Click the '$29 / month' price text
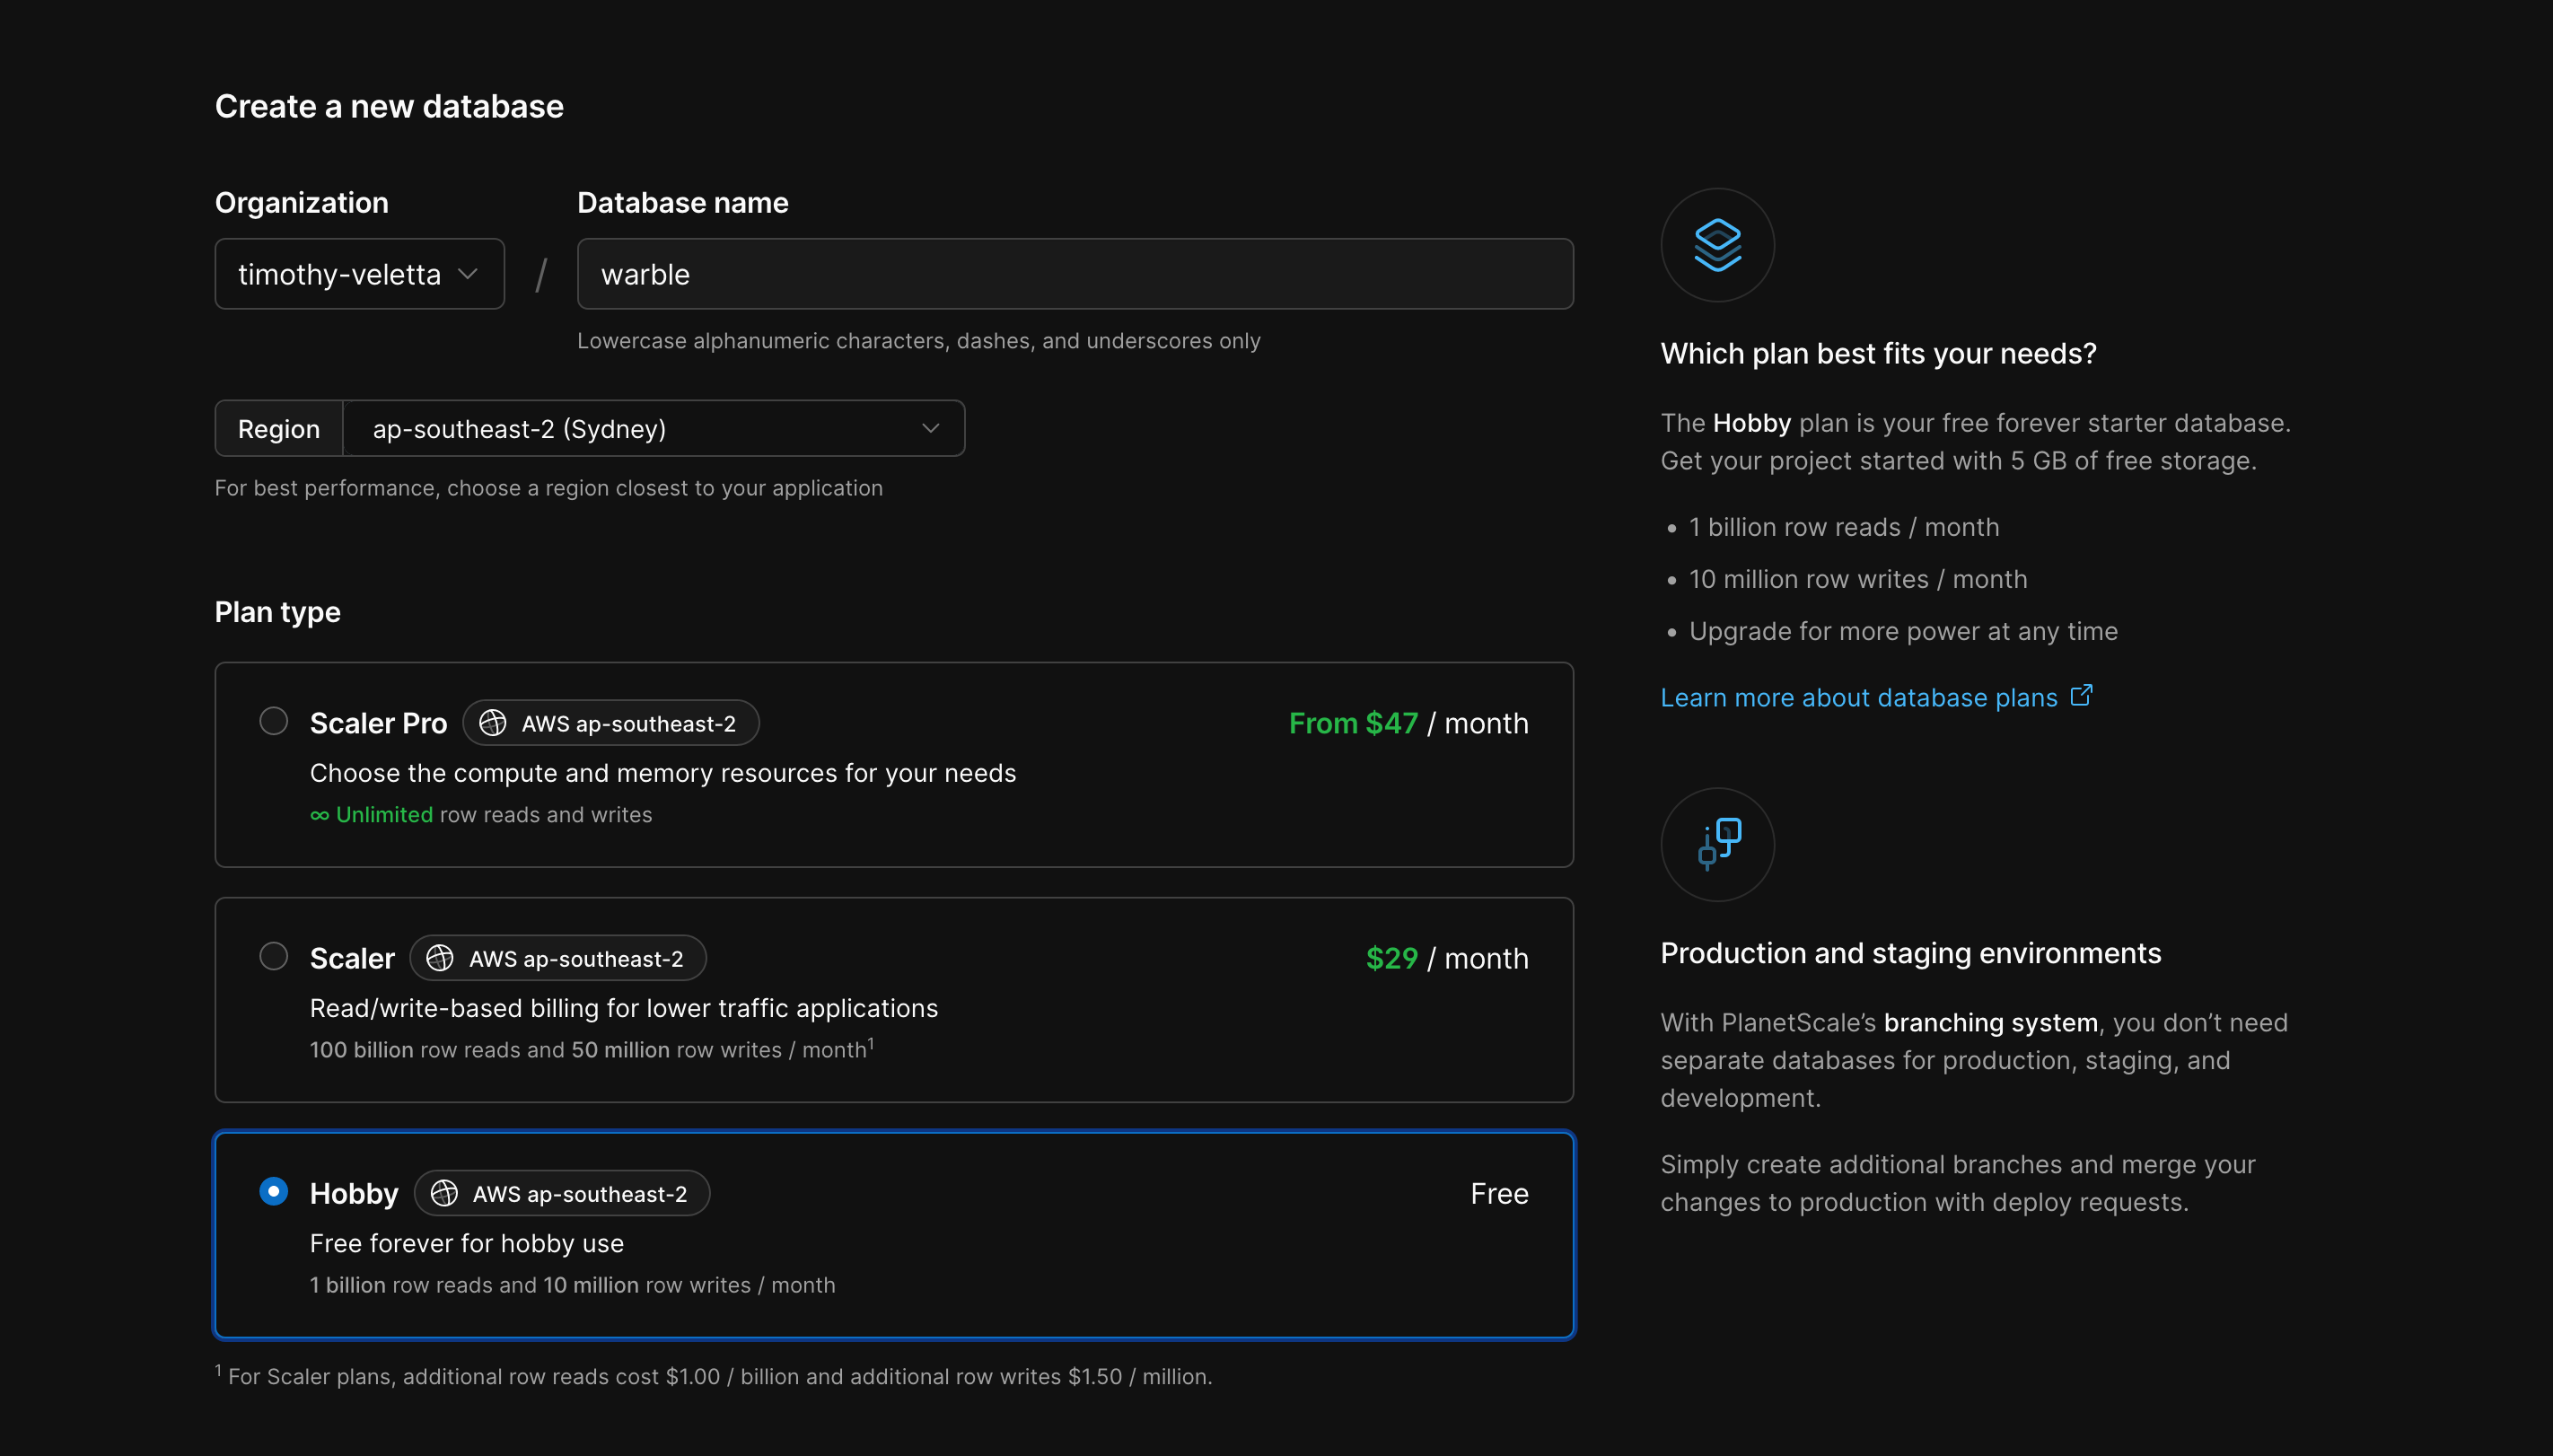The image size is (2553, 1456). (1447, 958)
